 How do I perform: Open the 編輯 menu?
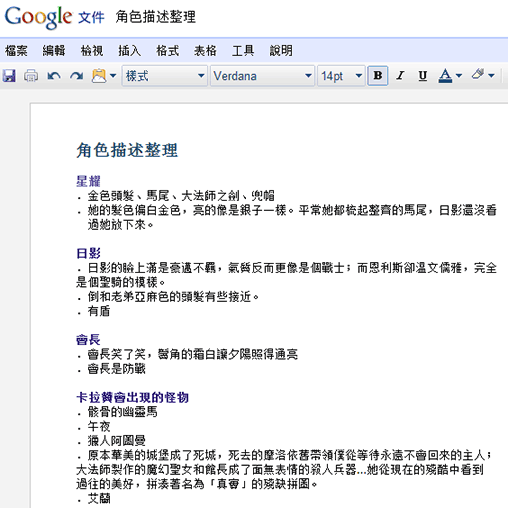pos(54,51)
